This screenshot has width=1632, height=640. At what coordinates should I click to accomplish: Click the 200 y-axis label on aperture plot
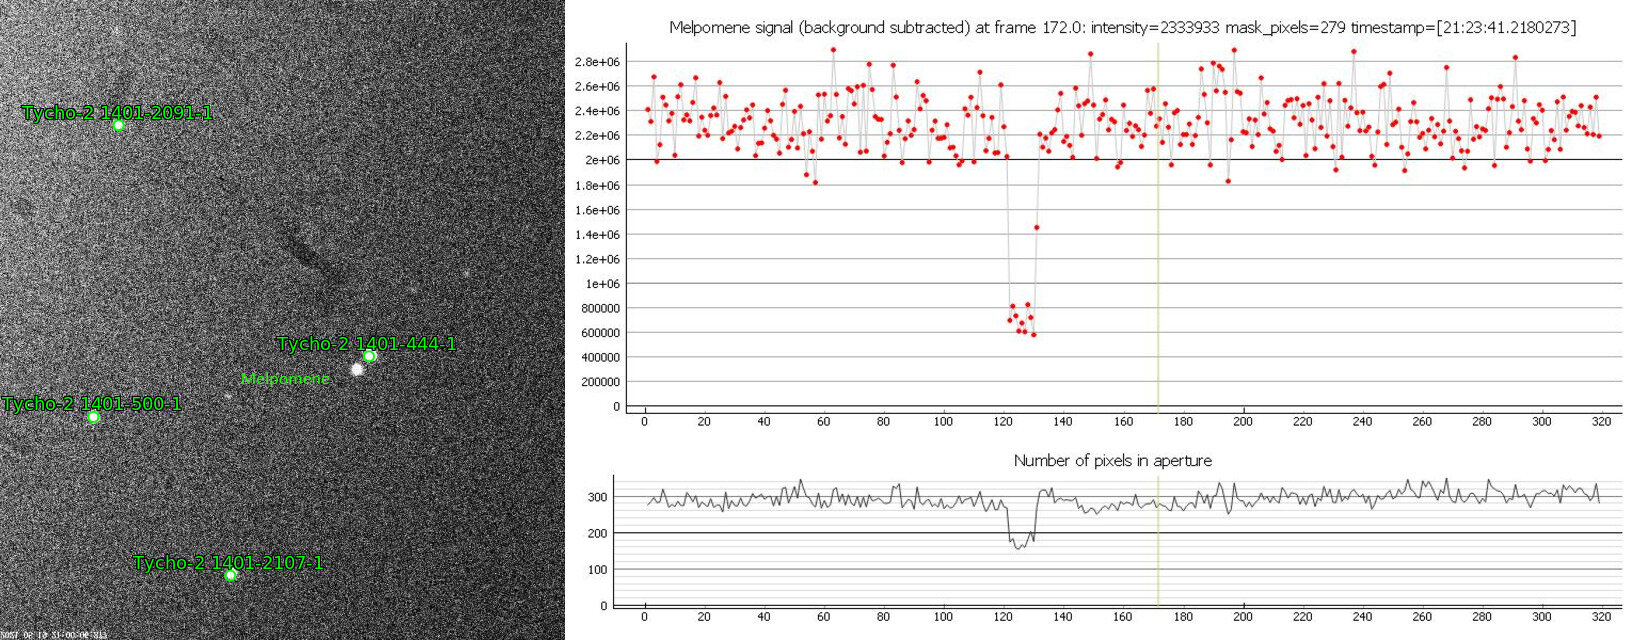click(x=597, y=534)
